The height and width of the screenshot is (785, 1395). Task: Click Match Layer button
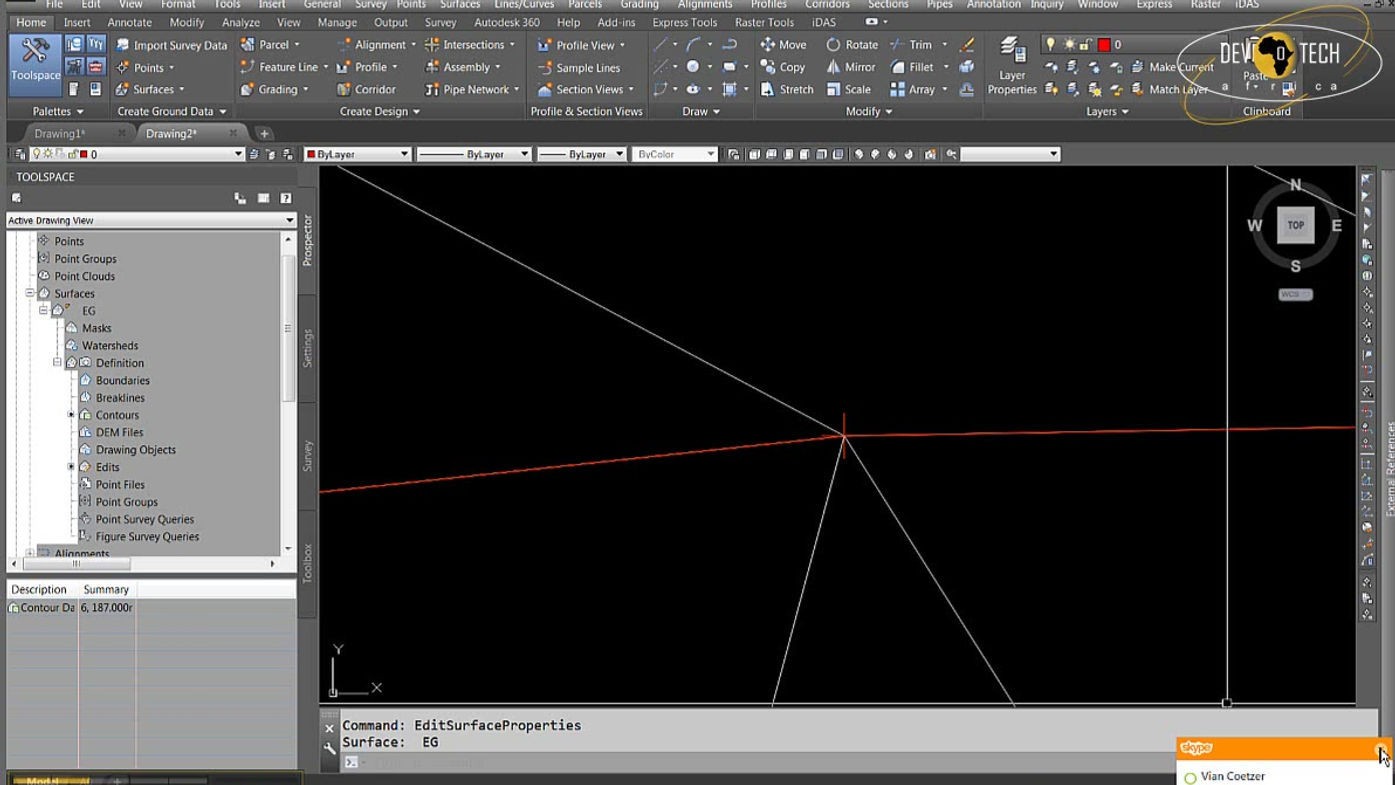(x=1170, y=90)
